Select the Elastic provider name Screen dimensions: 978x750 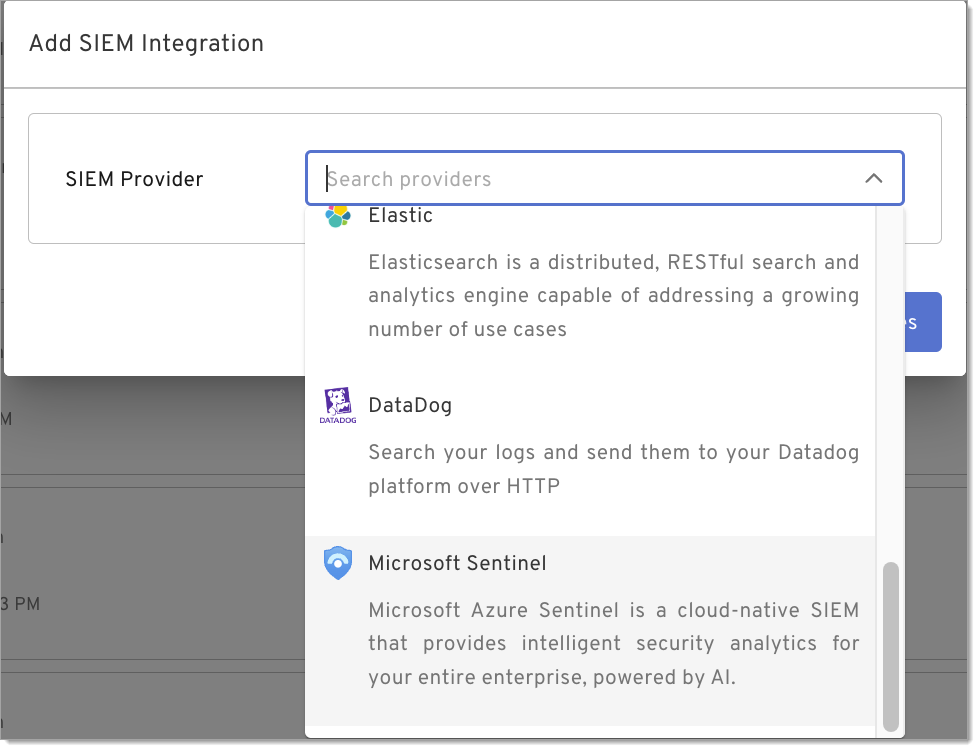pos(400,215)
